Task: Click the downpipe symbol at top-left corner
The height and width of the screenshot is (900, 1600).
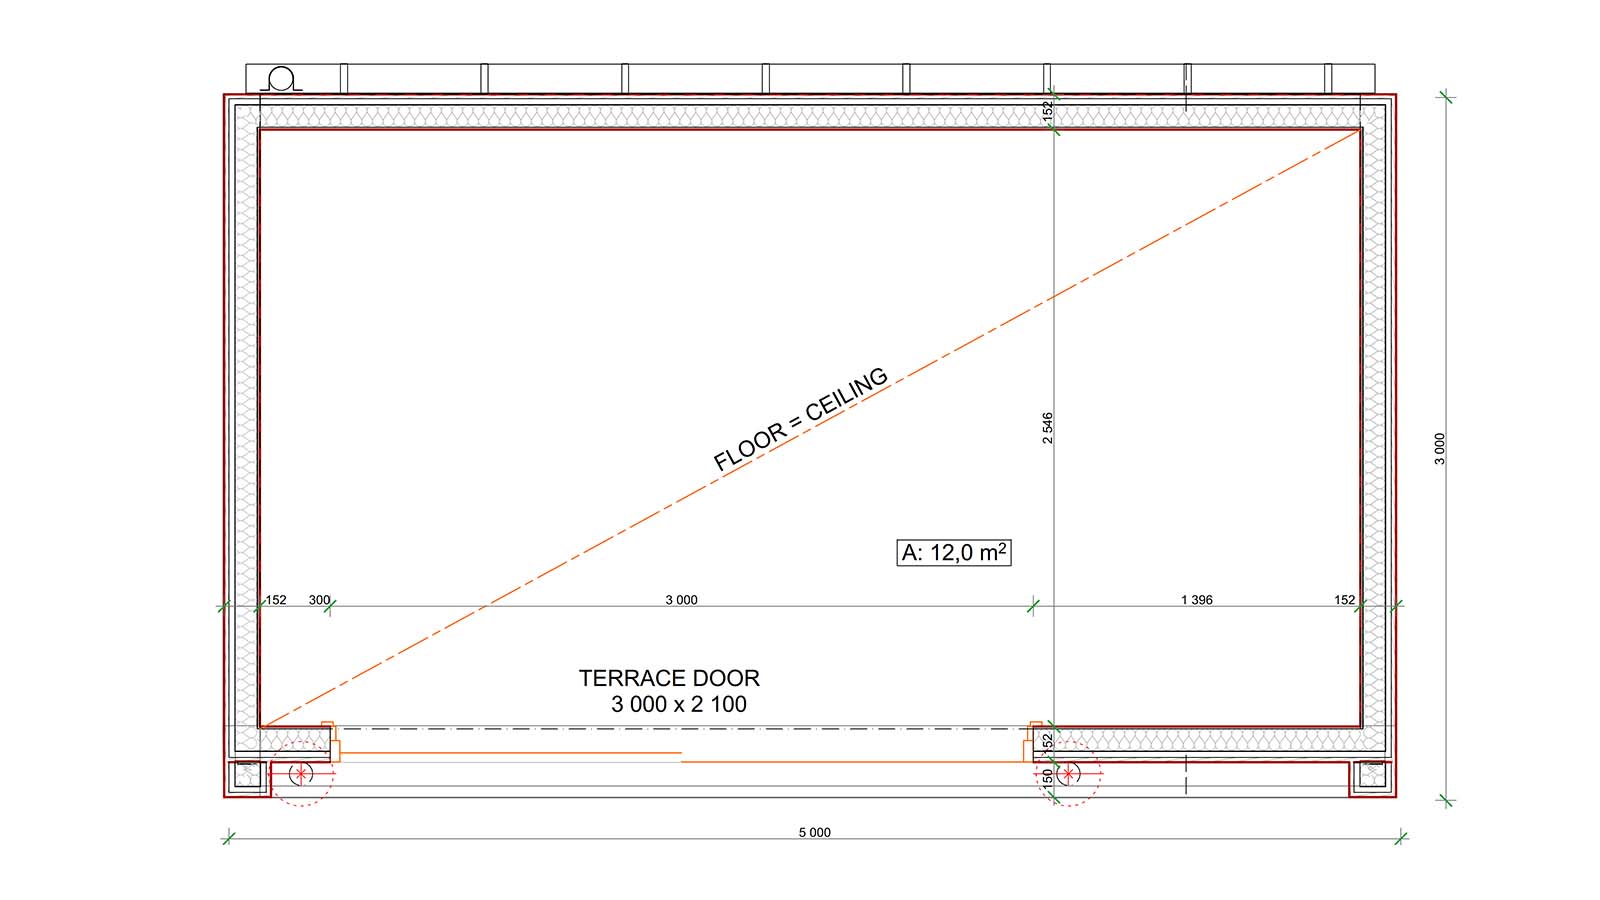Action: pyautogui.click(x=282, y=79)
